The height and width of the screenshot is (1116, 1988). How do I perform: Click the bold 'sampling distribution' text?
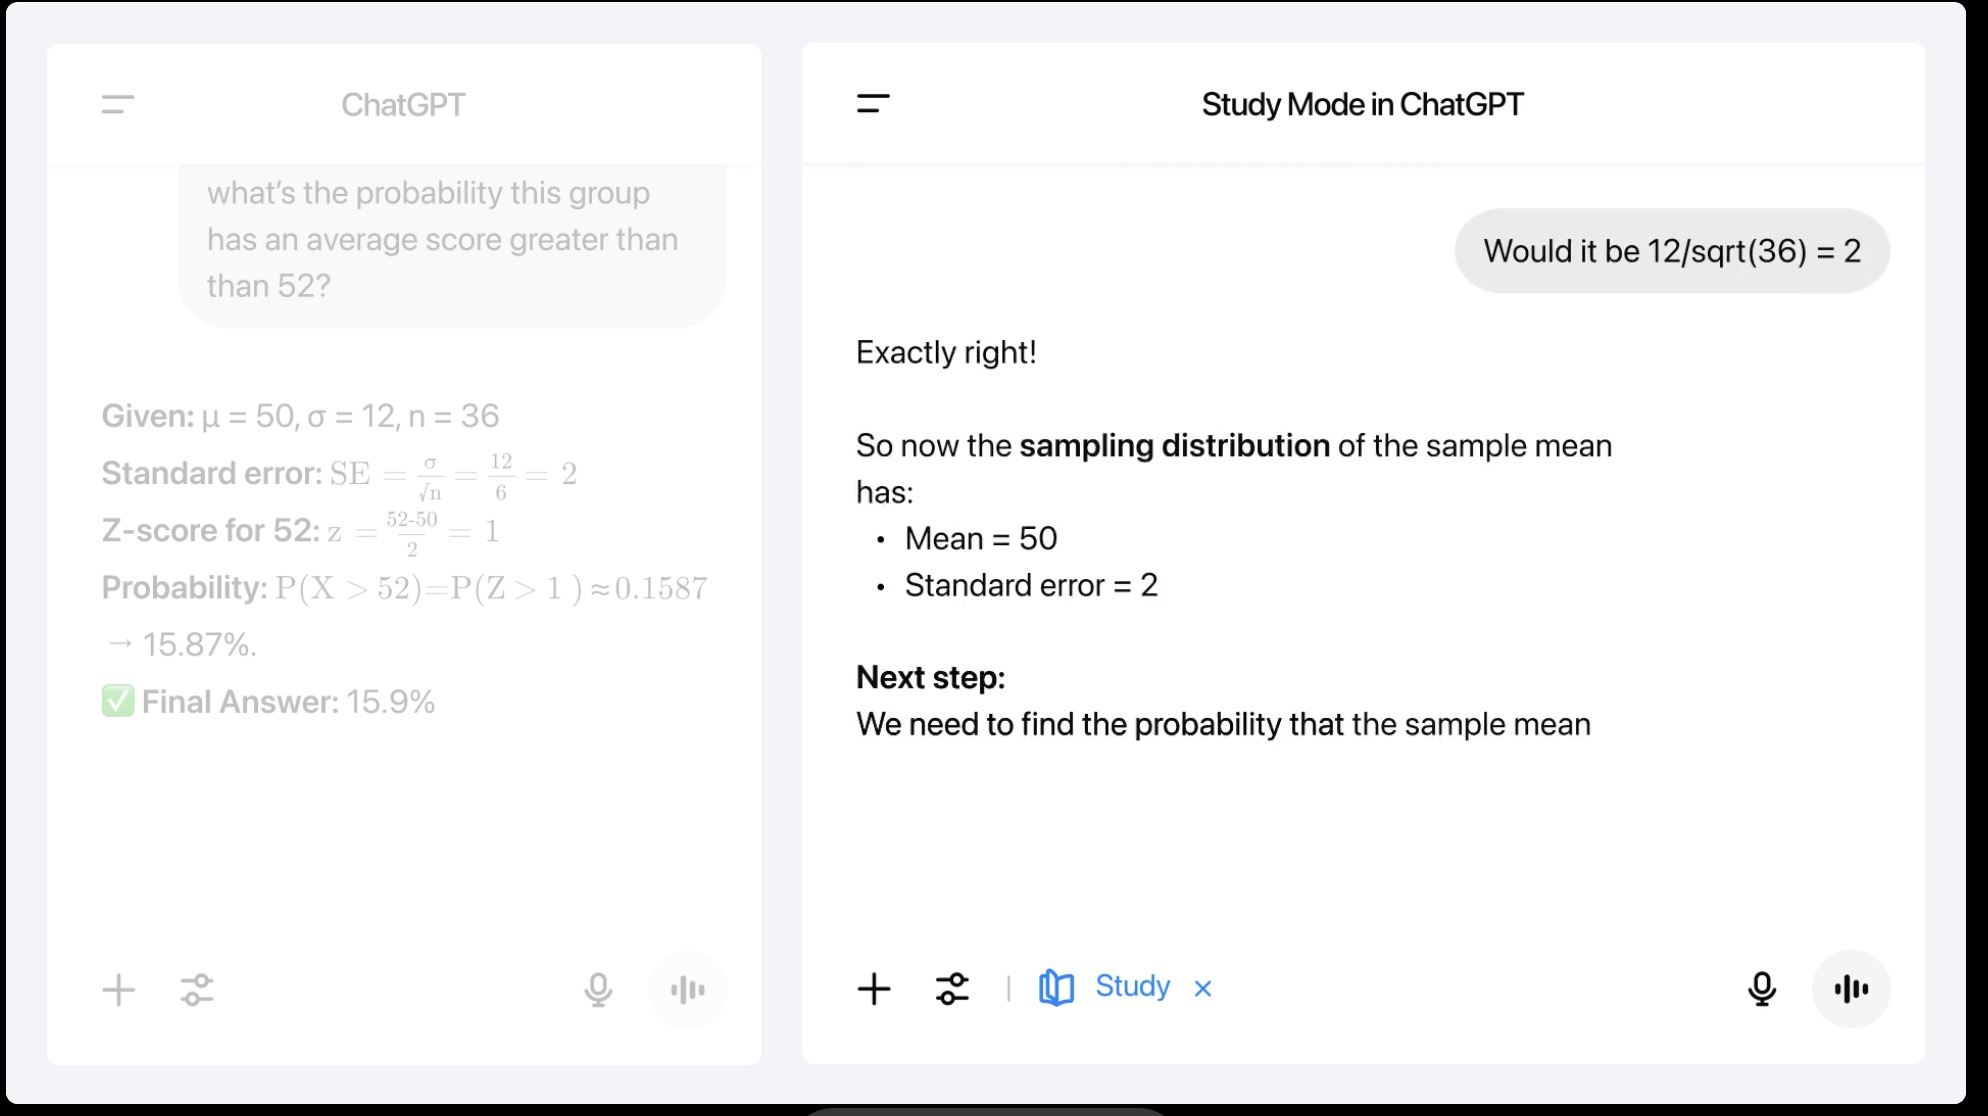click(1174, 445)
